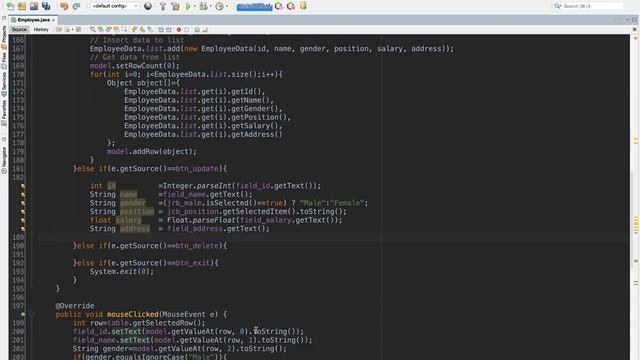Viewport: 640px width, 360px height.
Task: Toggle Bookmark on current line
Action: pos(150,29)
